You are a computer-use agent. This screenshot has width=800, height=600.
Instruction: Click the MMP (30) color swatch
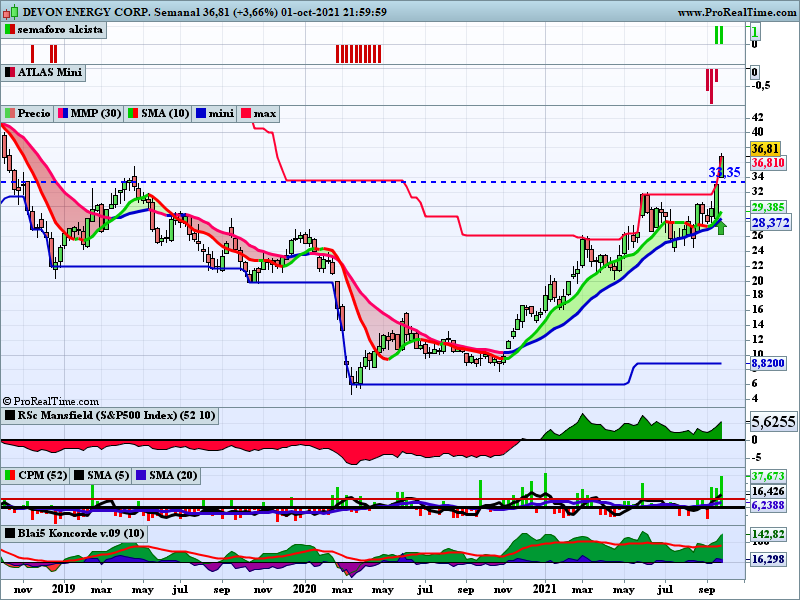[x=63, y=113]
